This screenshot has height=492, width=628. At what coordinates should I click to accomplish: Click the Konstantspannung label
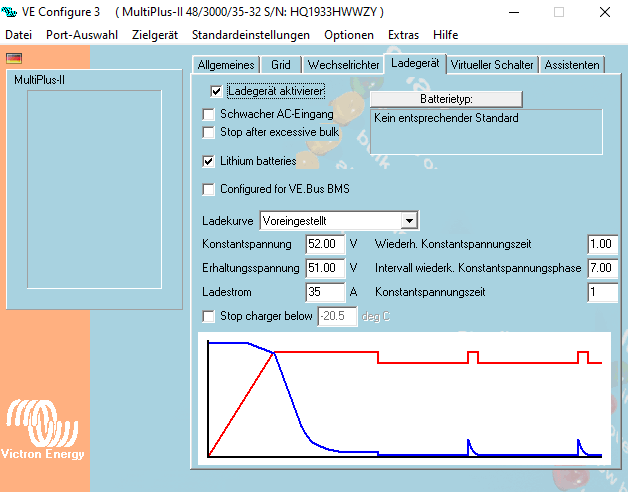tap(247, 244)
